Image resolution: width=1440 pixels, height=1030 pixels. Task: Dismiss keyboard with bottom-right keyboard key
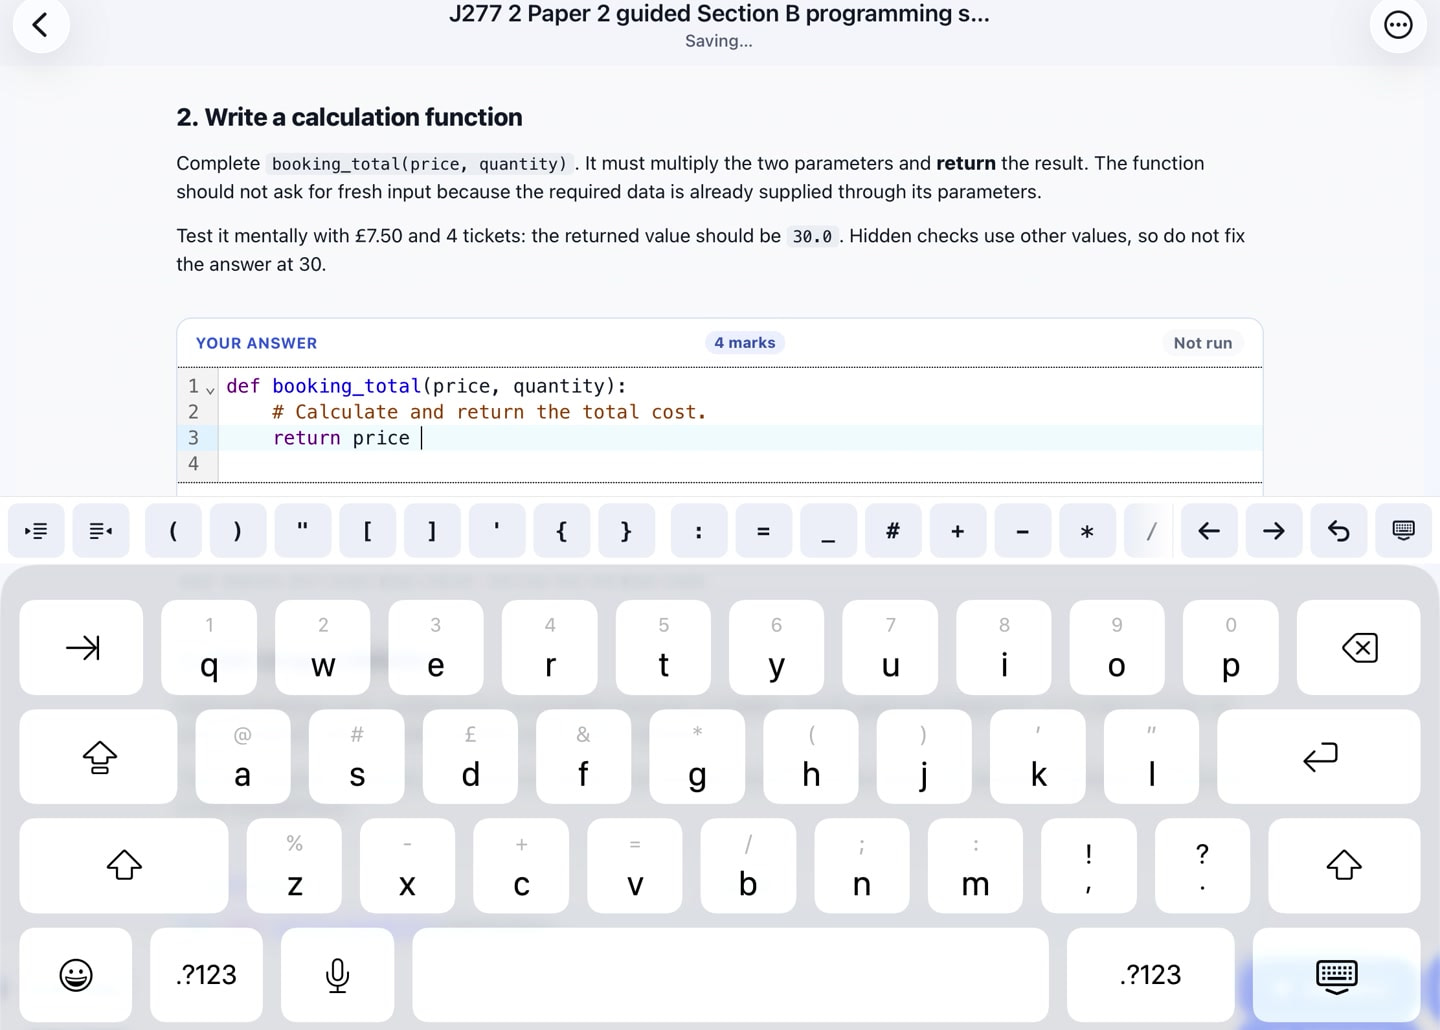point(1337,975)
